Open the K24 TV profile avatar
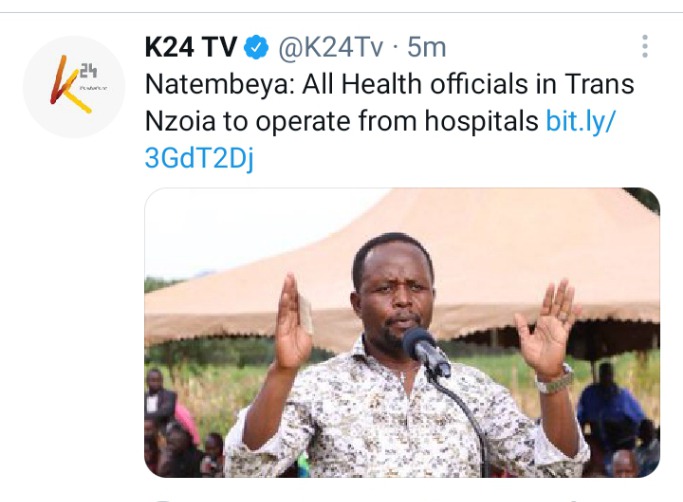The height and width of the screenshot is (502, 683). 74,87
